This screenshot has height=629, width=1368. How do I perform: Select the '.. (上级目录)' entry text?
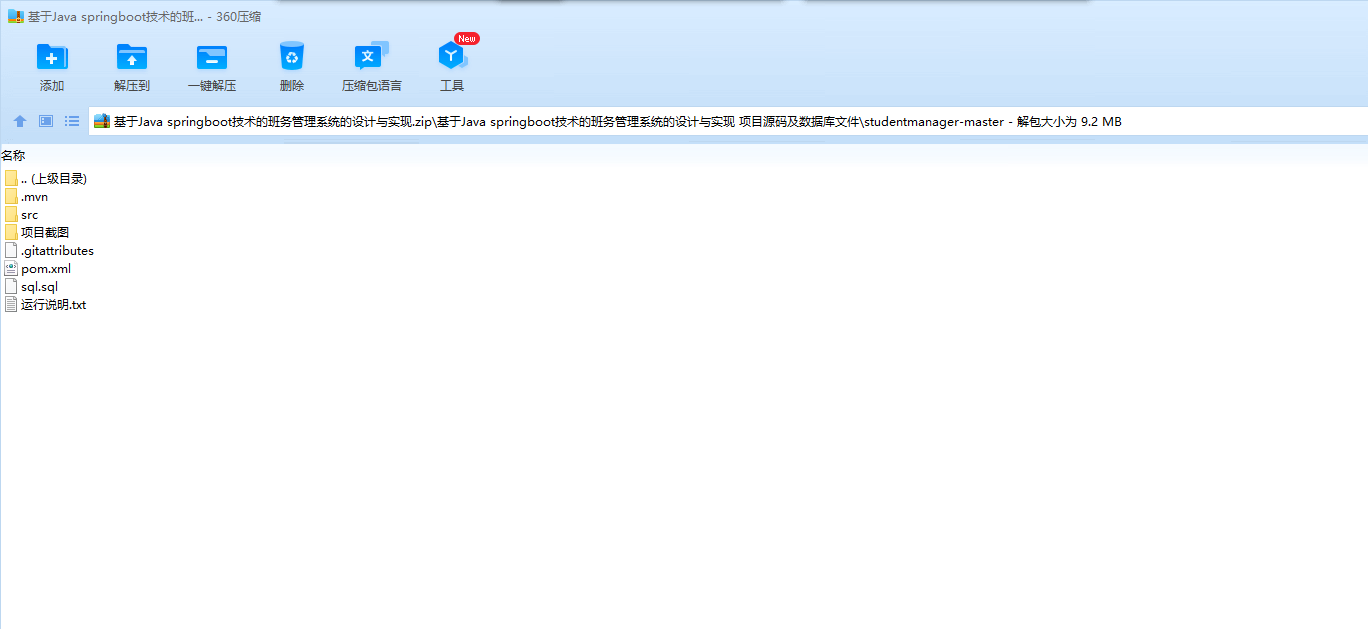click(54, 178)
